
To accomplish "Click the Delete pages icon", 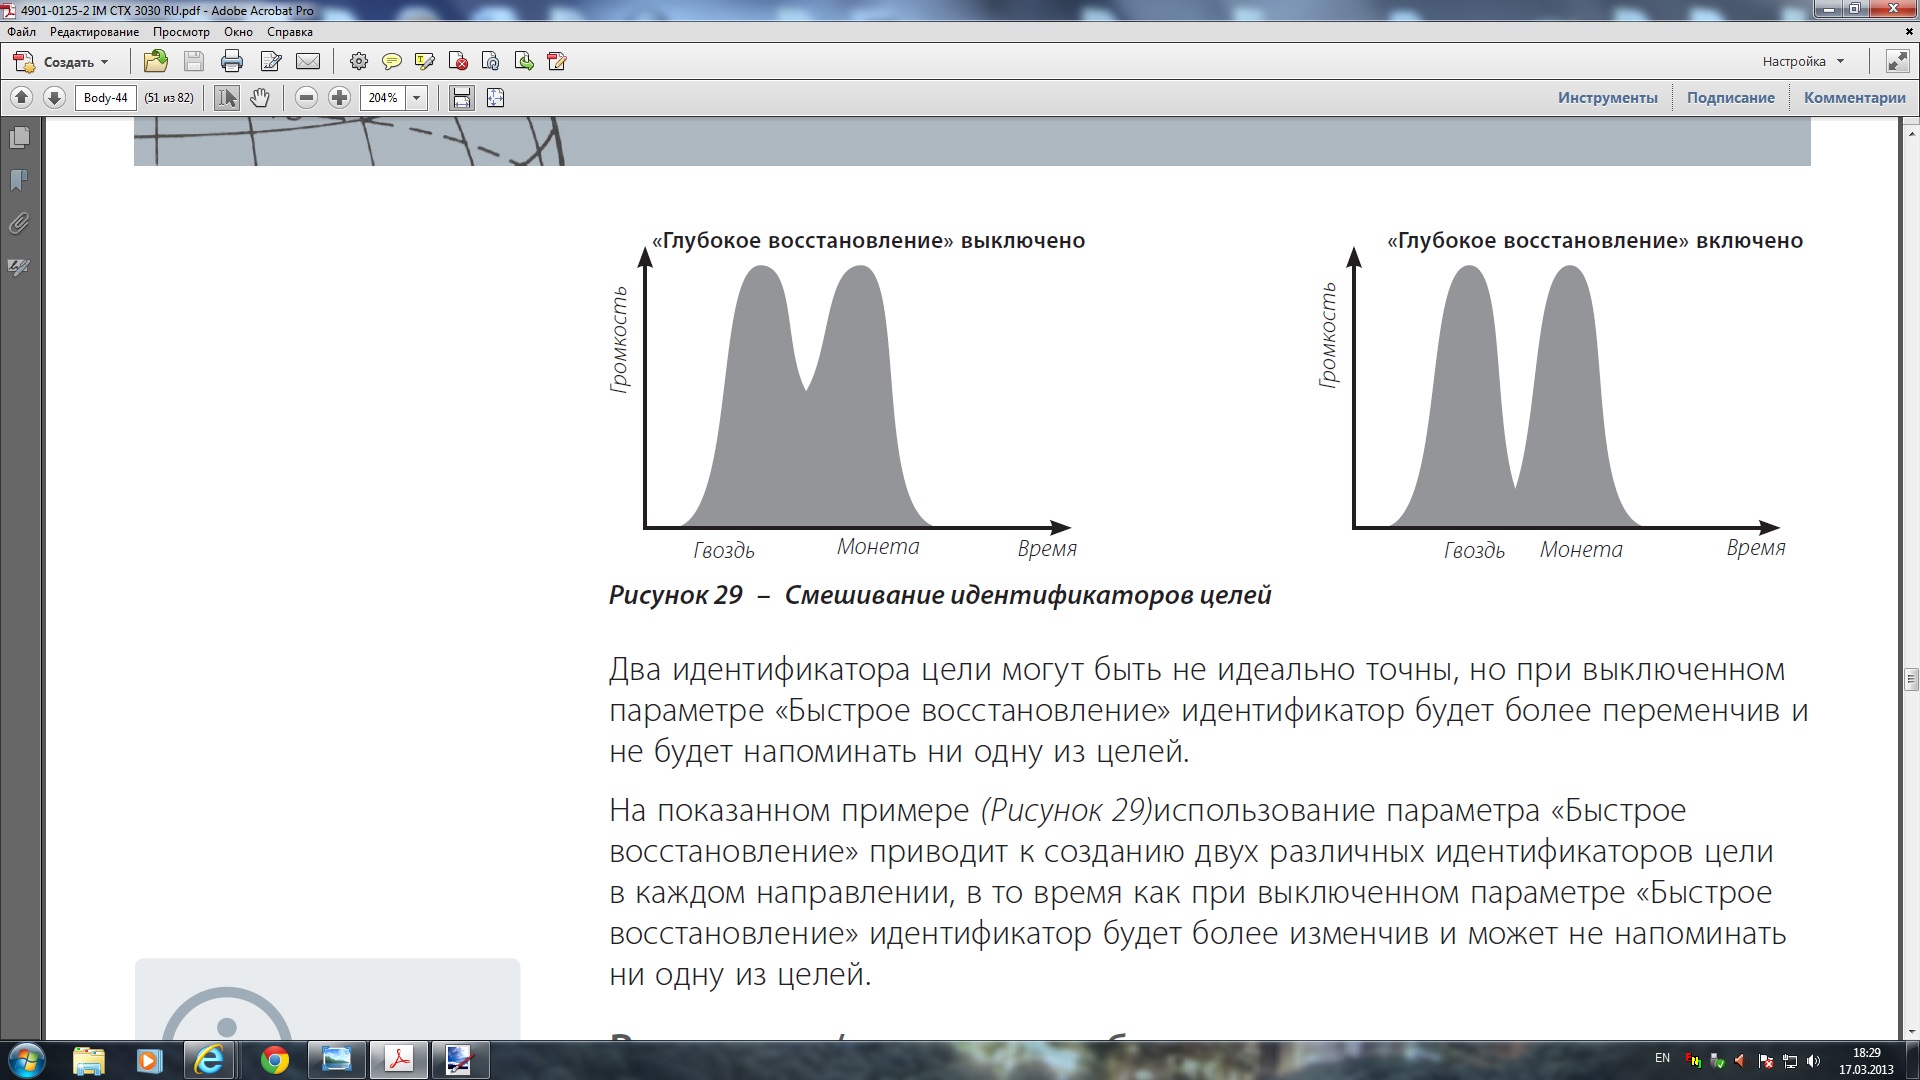I will 458,62.
